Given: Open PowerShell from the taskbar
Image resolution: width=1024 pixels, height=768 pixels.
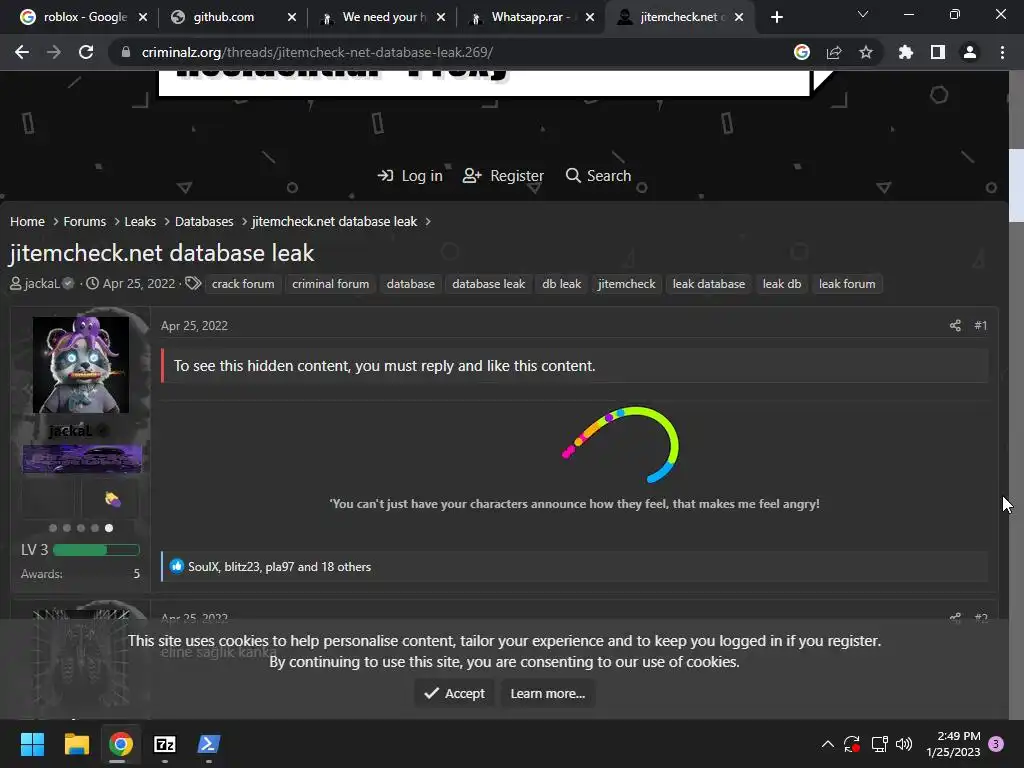Looking at the screenshot, I should (x=209, y=744).
